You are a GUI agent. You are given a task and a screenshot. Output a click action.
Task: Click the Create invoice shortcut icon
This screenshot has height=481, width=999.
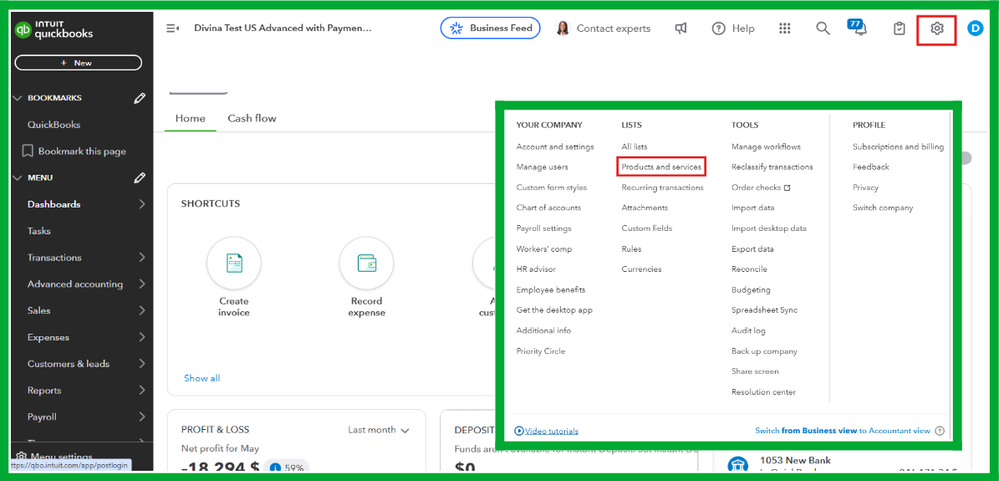[x=234, y=263]
